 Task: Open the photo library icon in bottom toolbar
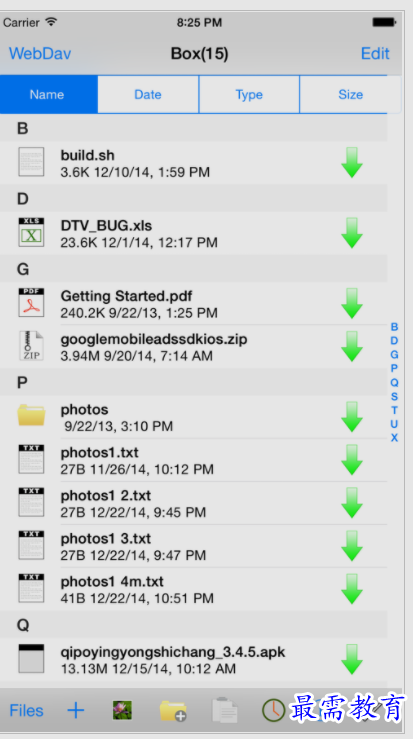click(x=122, y=710)
